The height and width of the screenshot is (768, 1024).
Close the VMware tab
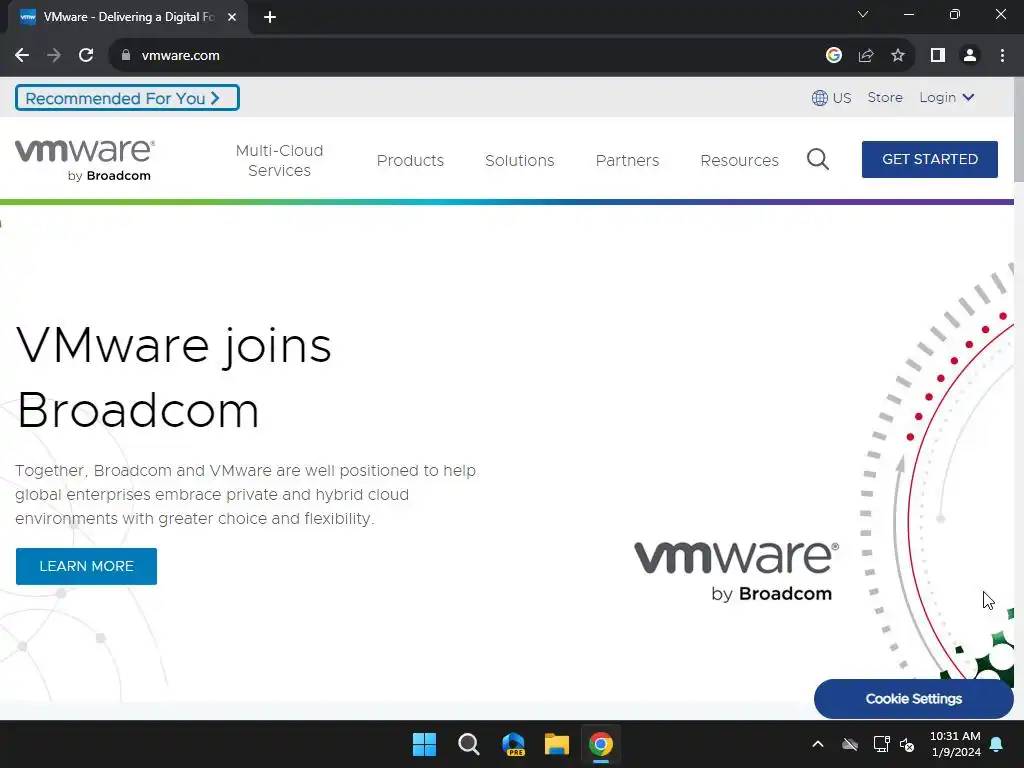point(232,17)
